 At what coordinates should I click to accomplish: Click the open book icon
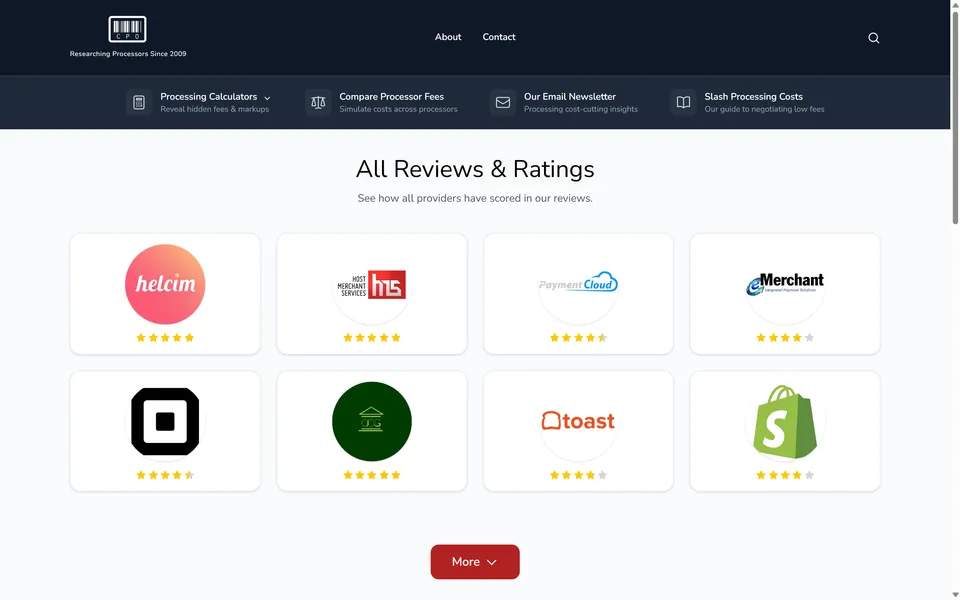click(x=683, y=102)
